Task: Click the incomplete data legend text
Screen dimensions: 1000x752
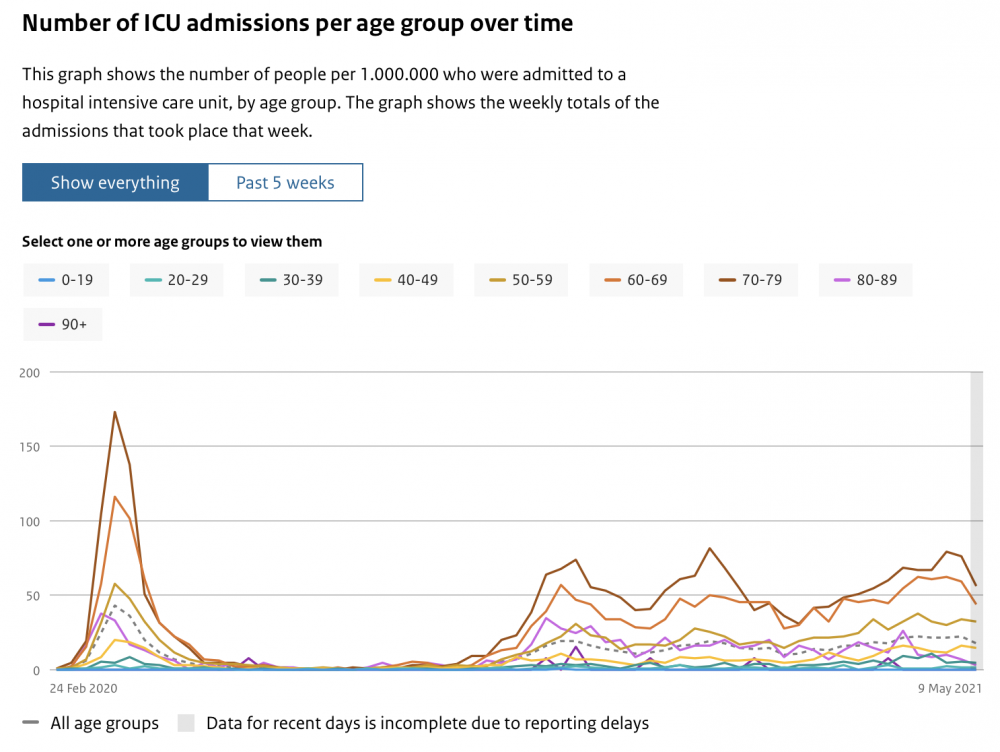Action: (x=427, y=723)
